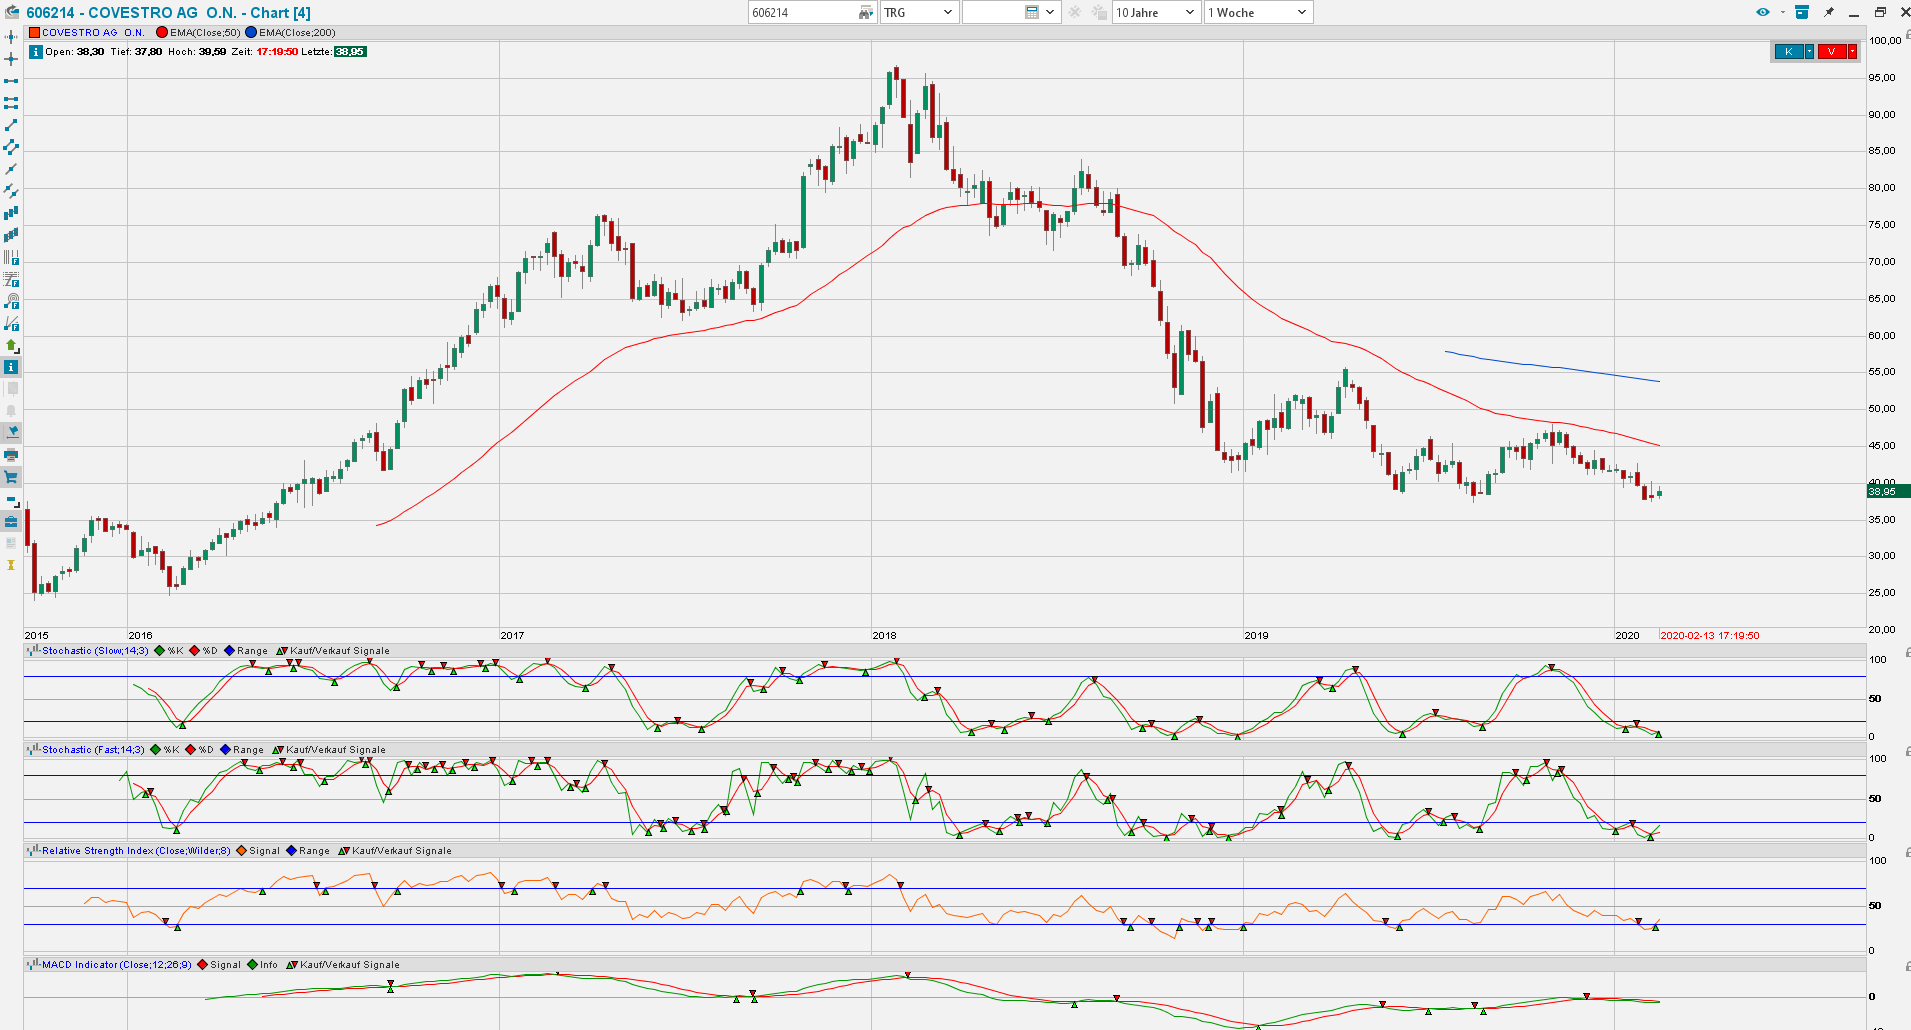
Task: Select the Fibonacci fan tool
Action: click(x=11, y=323)
